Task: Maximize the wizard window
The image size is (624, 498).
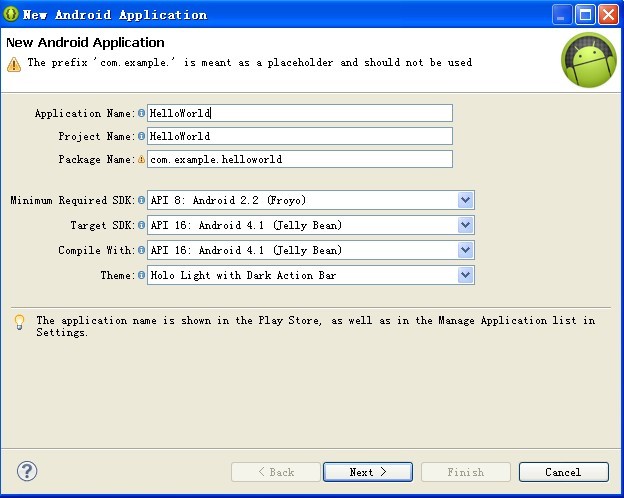Action: [x=585, y=15]
